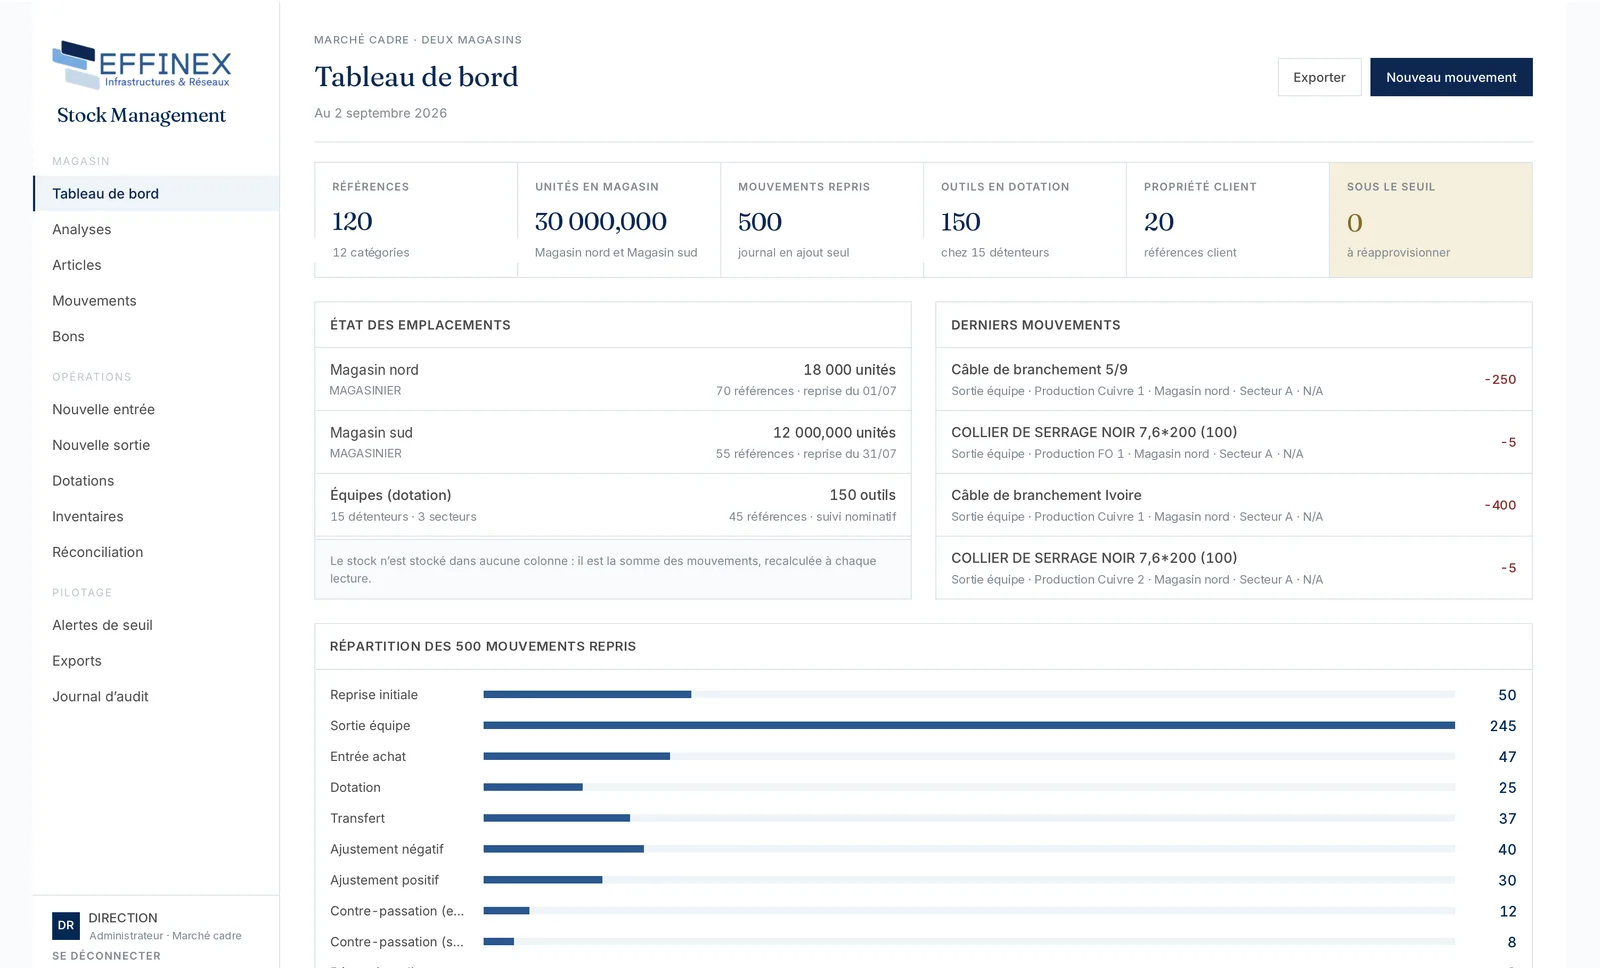1600x968 pixels.
Task: Select the Équipes (dotation) location row
Action: [613, 505]
